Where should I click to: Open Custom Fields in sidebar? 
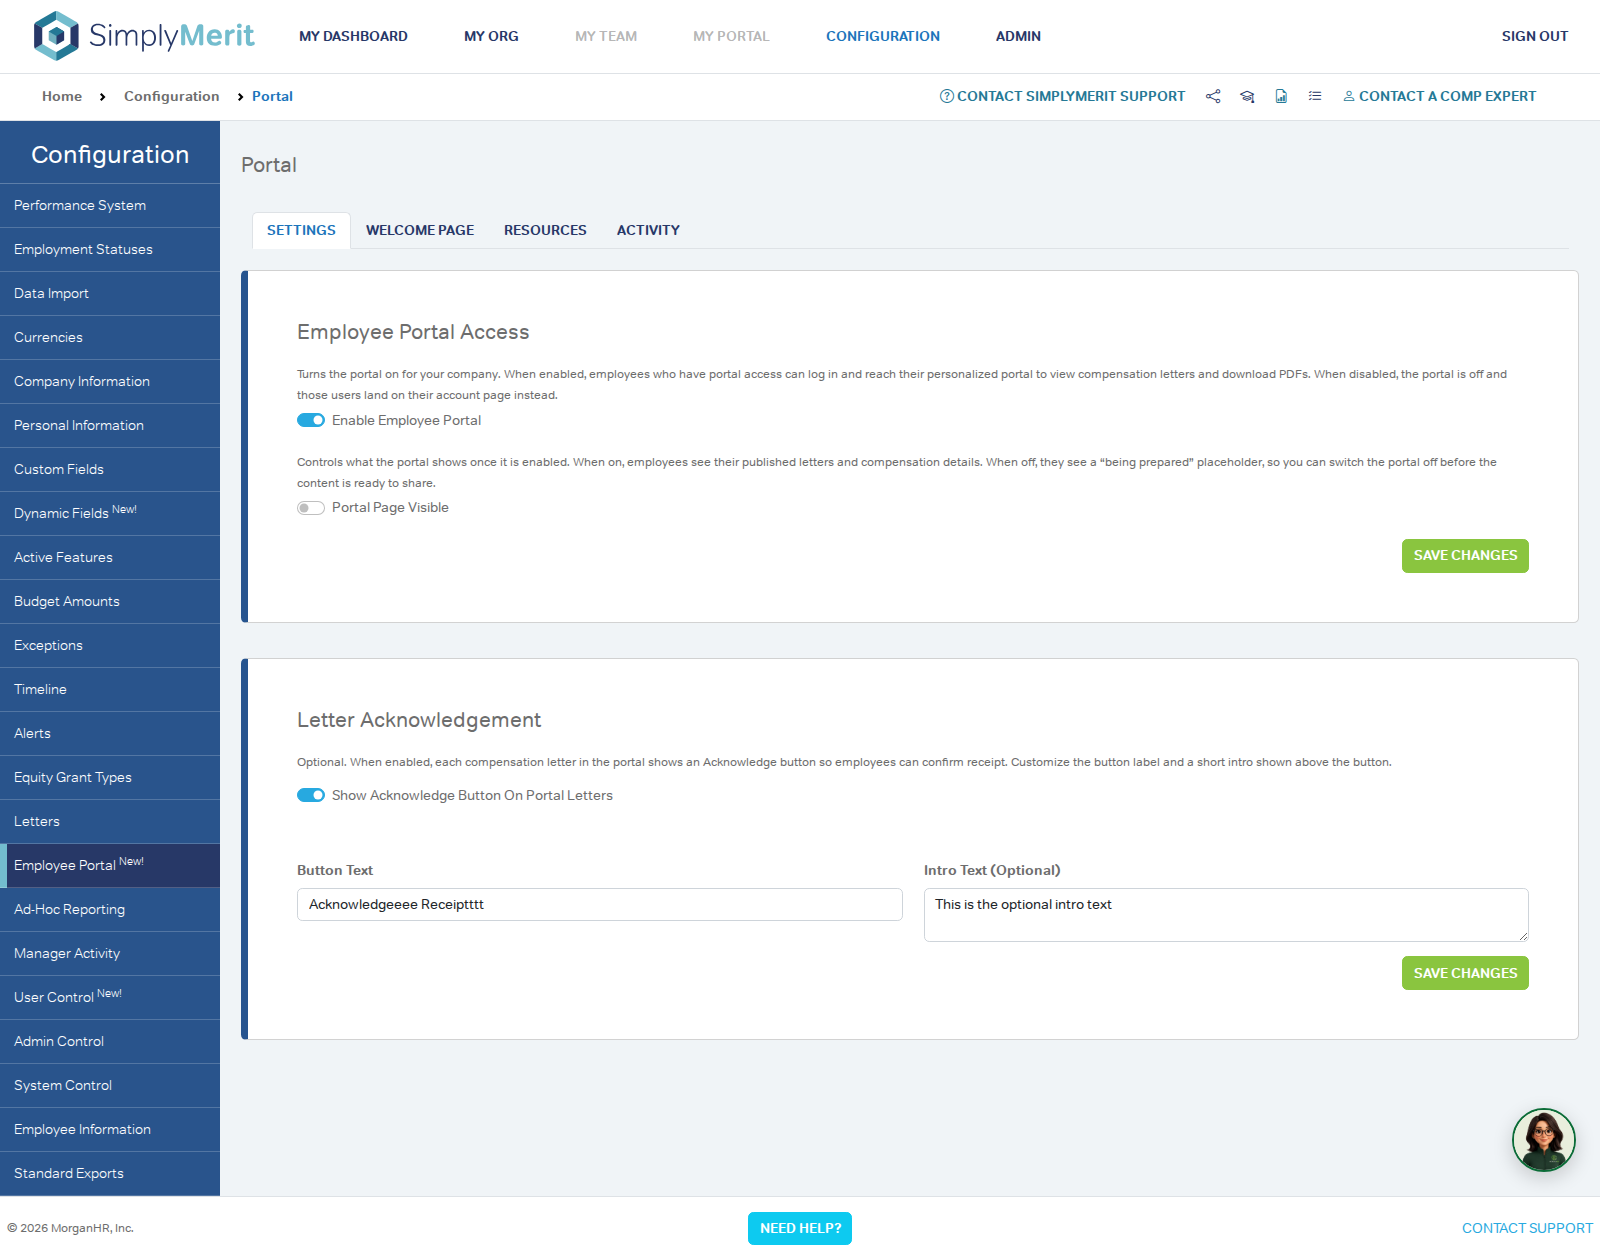[110, 470]
